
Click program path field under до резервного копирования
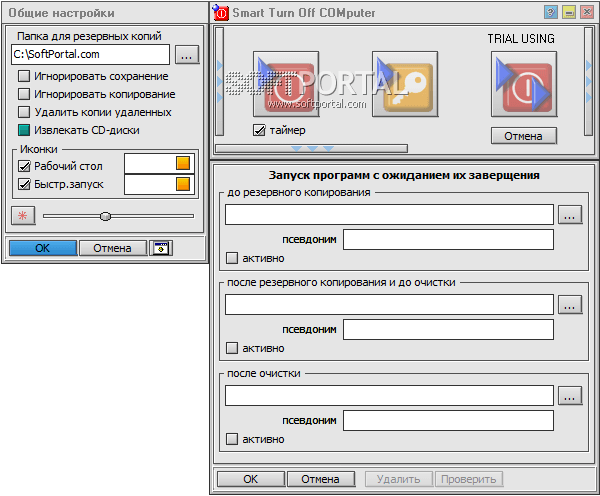tap(389, 214)
